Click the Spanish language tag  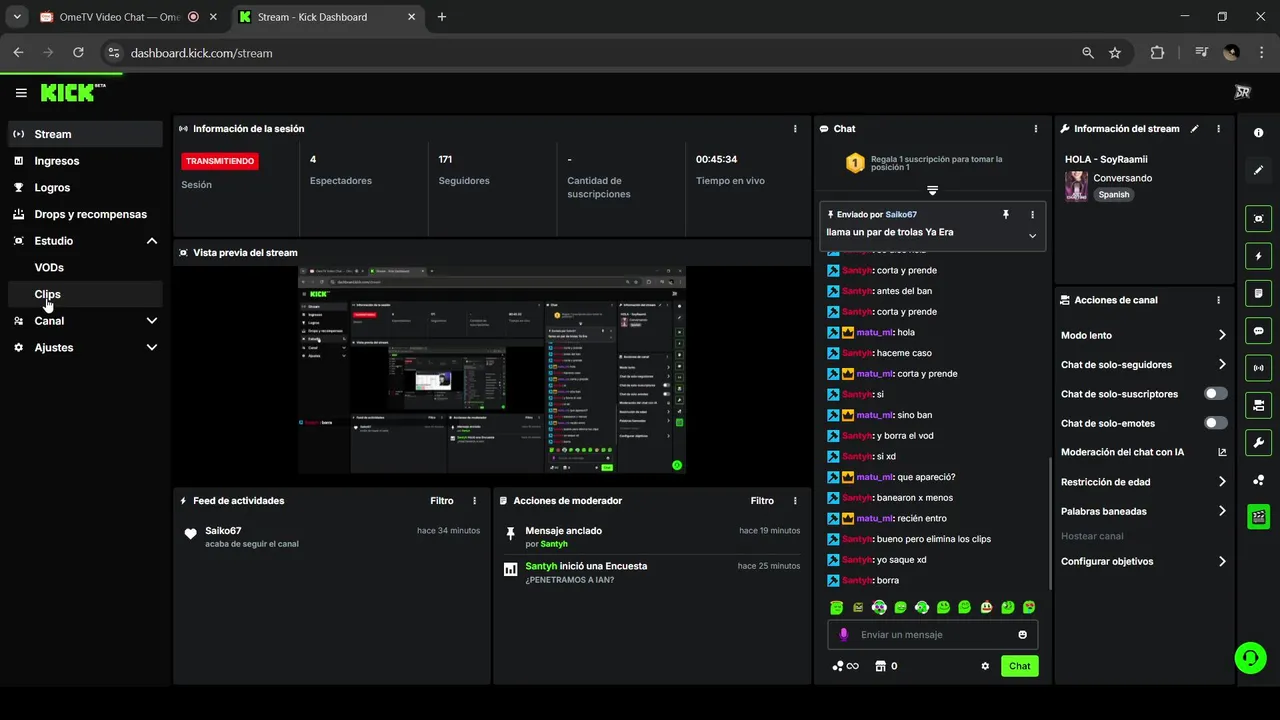(1113, 195)
